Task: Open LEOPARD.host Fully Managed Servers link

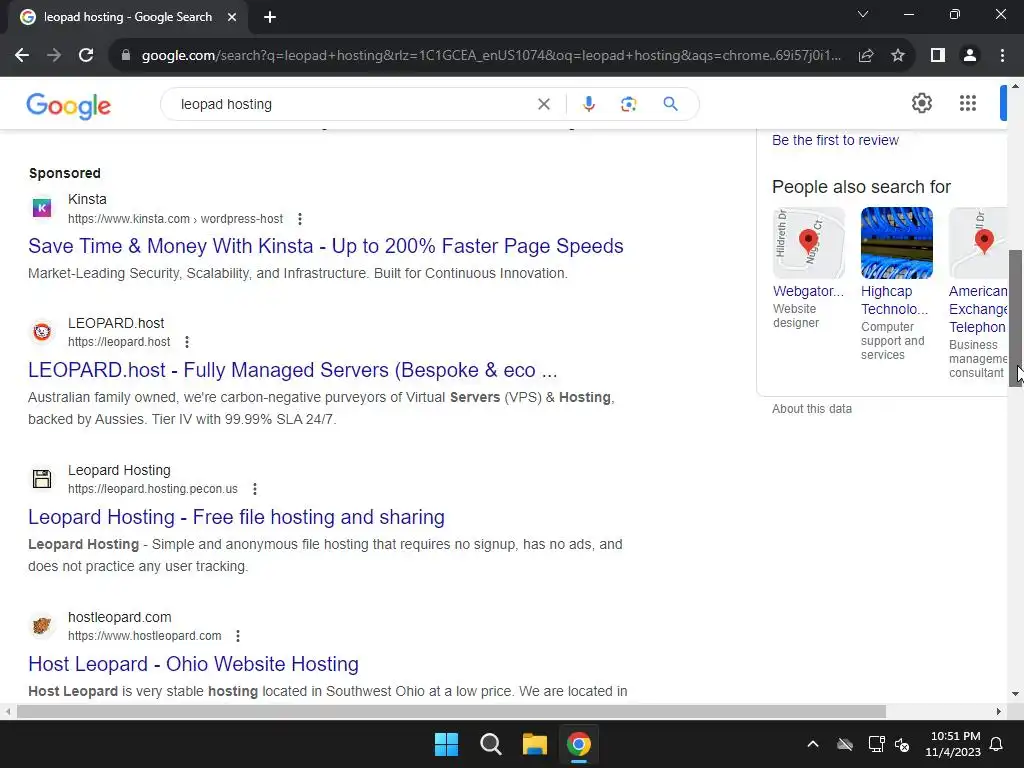Action: pyautogui.click(x=293, y=370)
